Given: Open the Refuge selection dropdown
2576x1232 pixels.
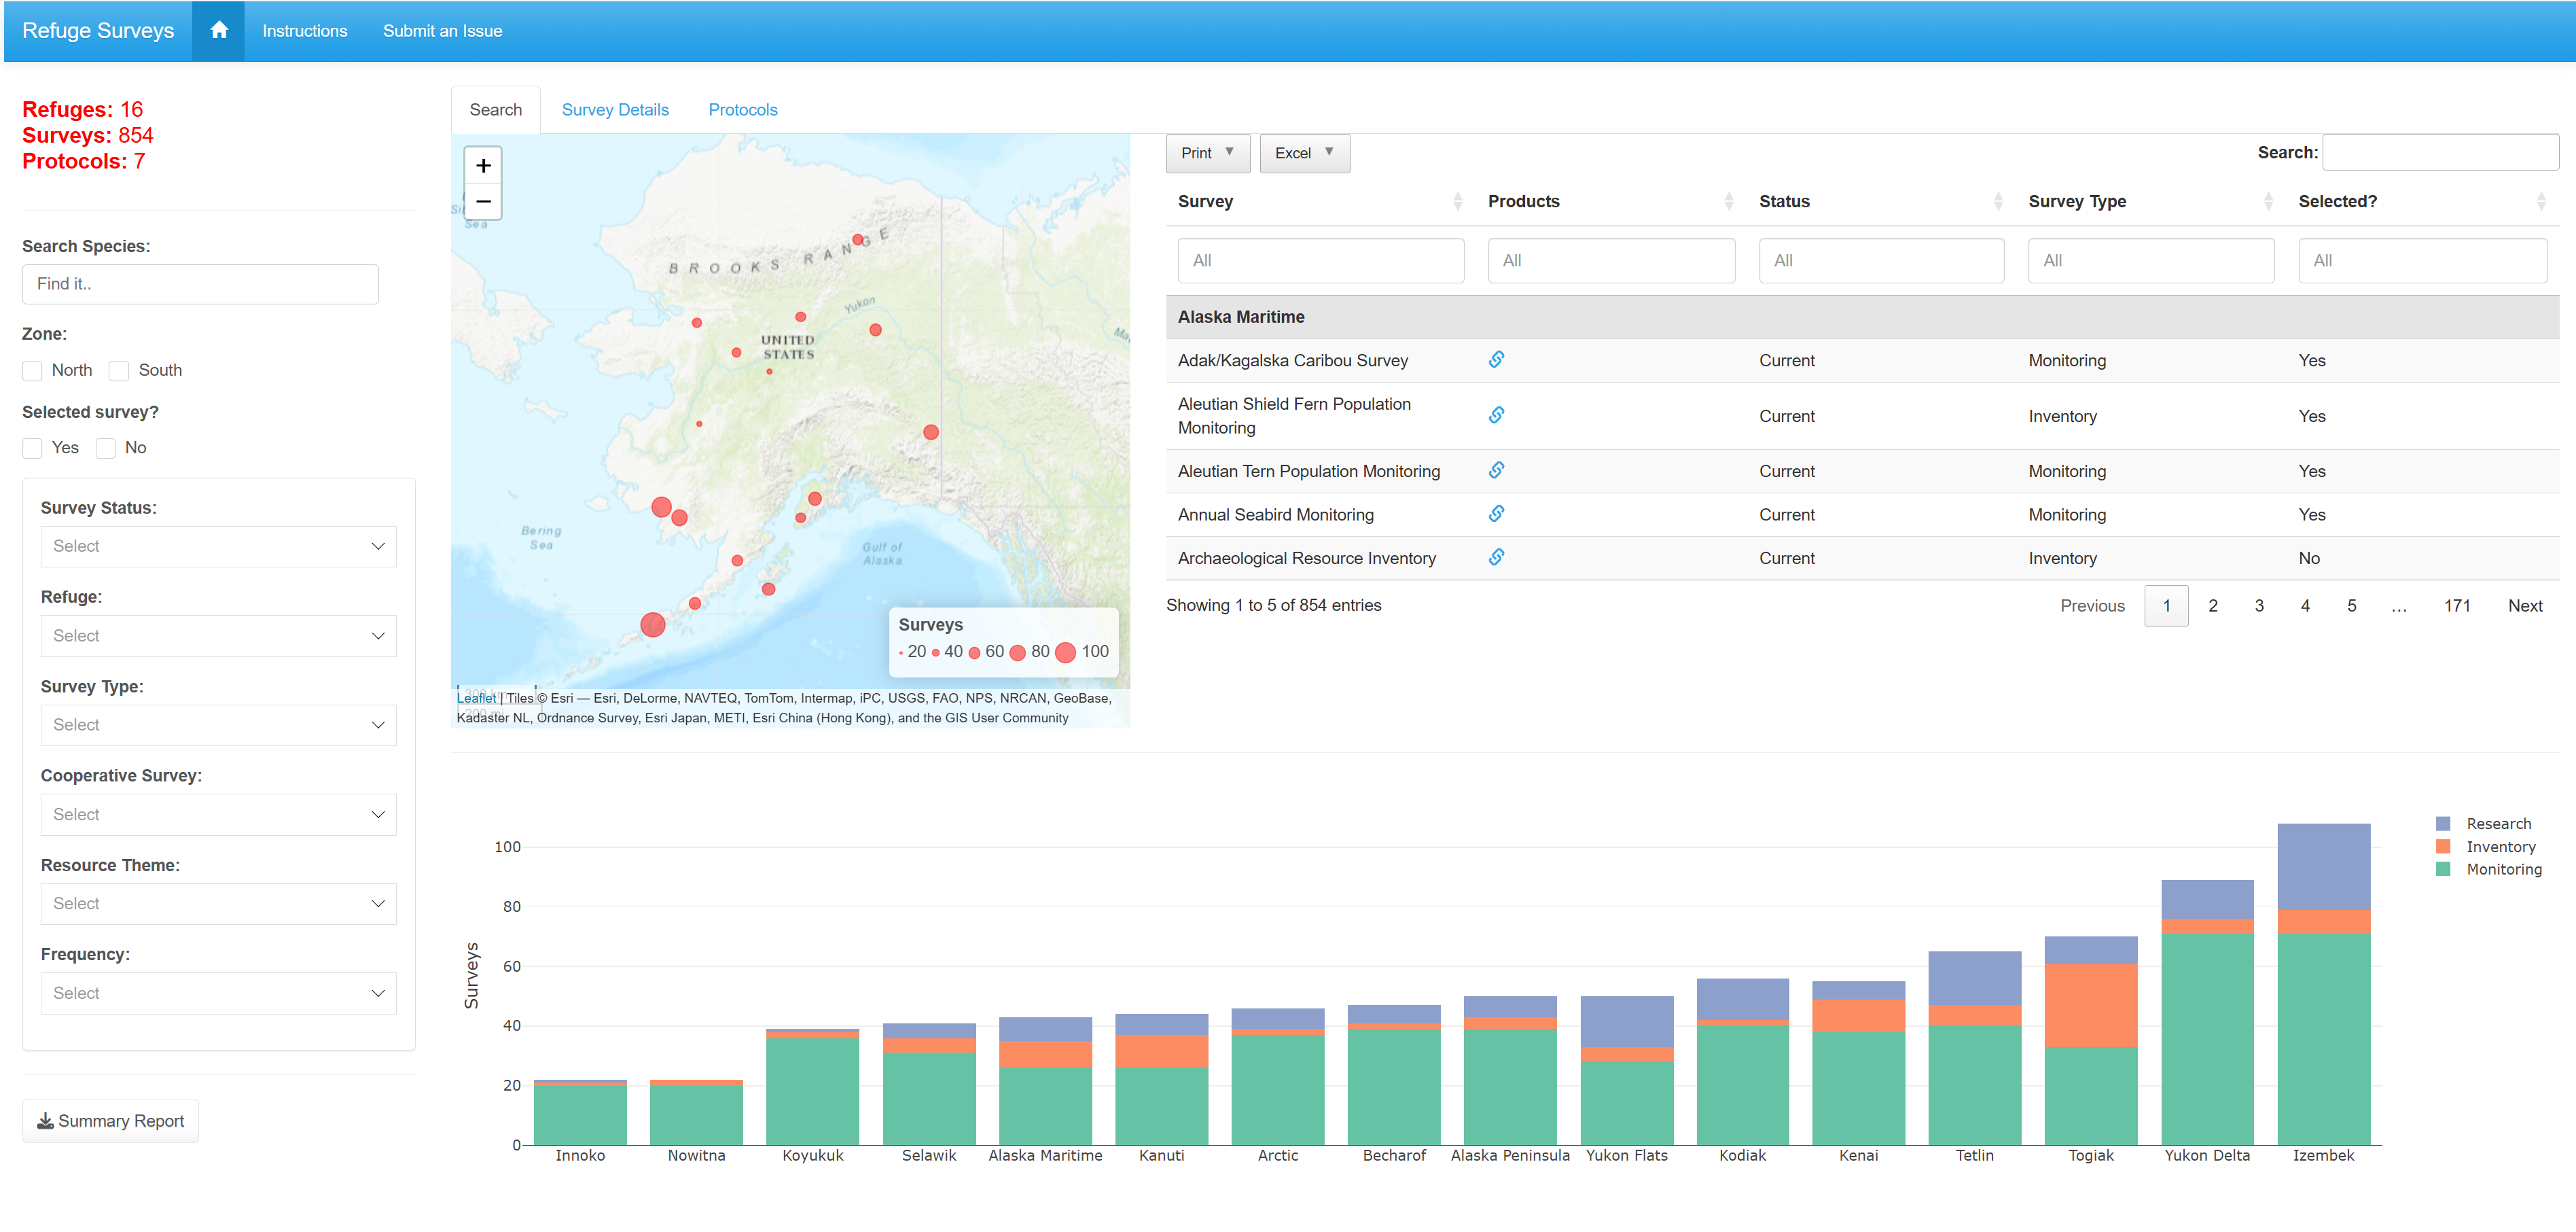Looking at the screenshot, I should click(218, 635).
